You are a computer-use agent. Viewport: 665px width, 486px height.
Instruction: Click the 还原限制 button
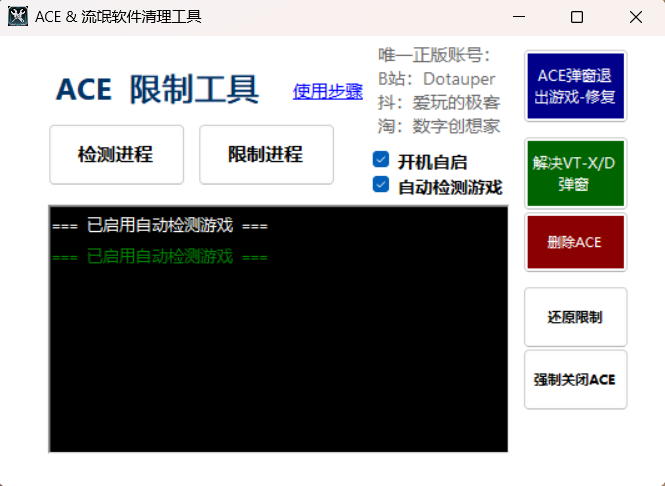point(576,317)
